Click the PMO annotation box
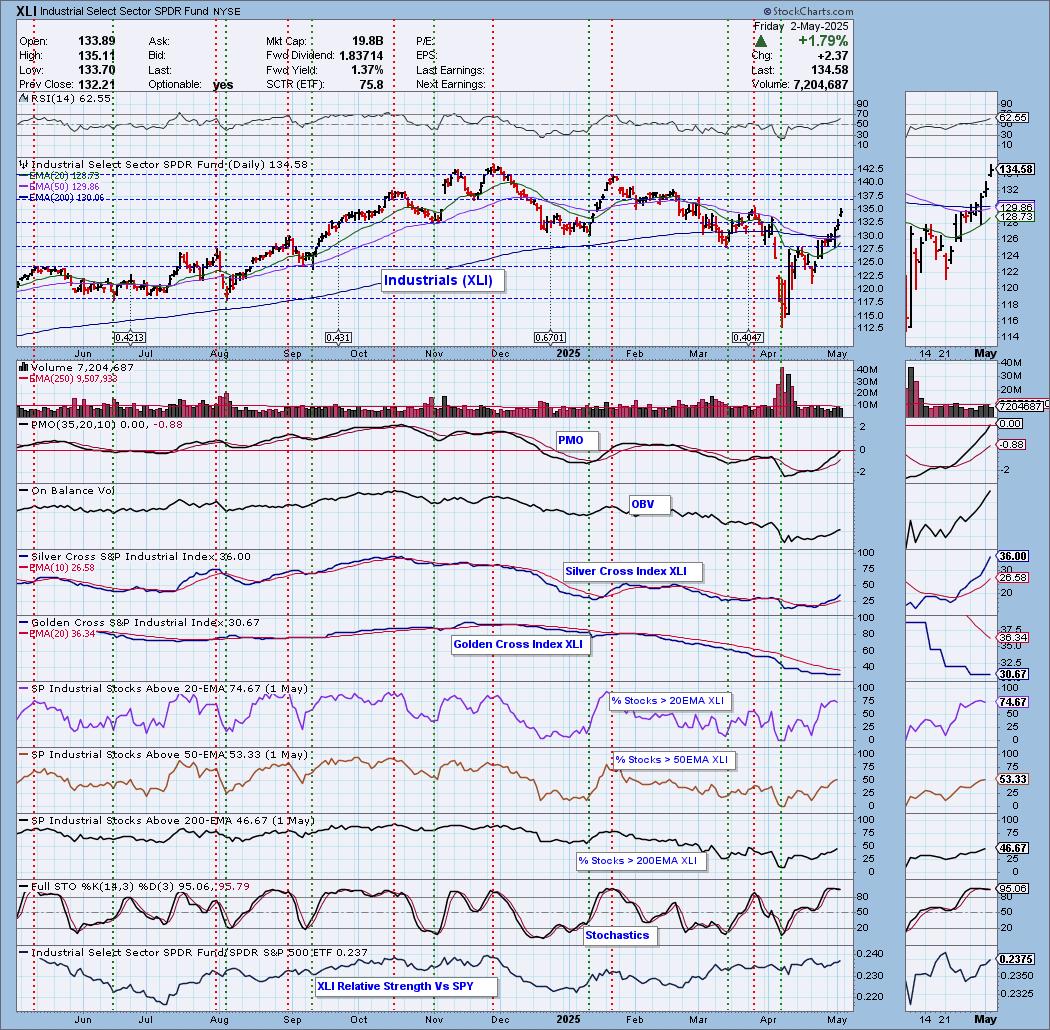The width and height of the screenshot is (1050, 1030). (x=576, y=441)
